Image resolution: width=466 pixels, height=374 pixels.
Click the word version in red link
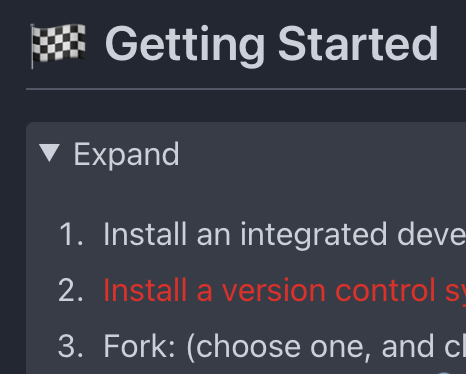pyautogui.click(x=274, y=291)
